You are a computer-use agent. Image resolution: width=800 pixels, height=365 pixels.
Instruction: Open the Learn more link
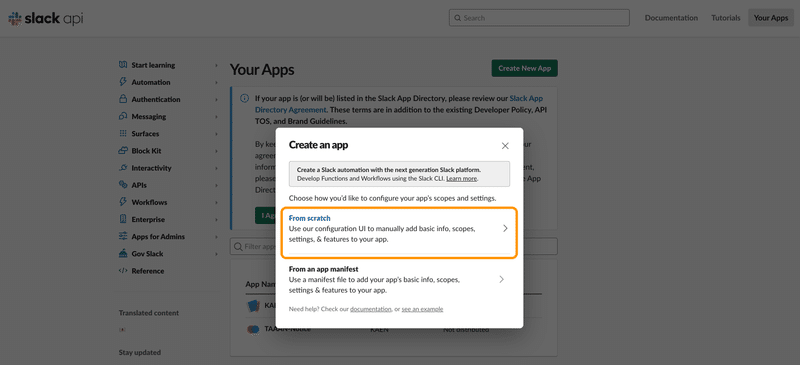tap(462, 179)
